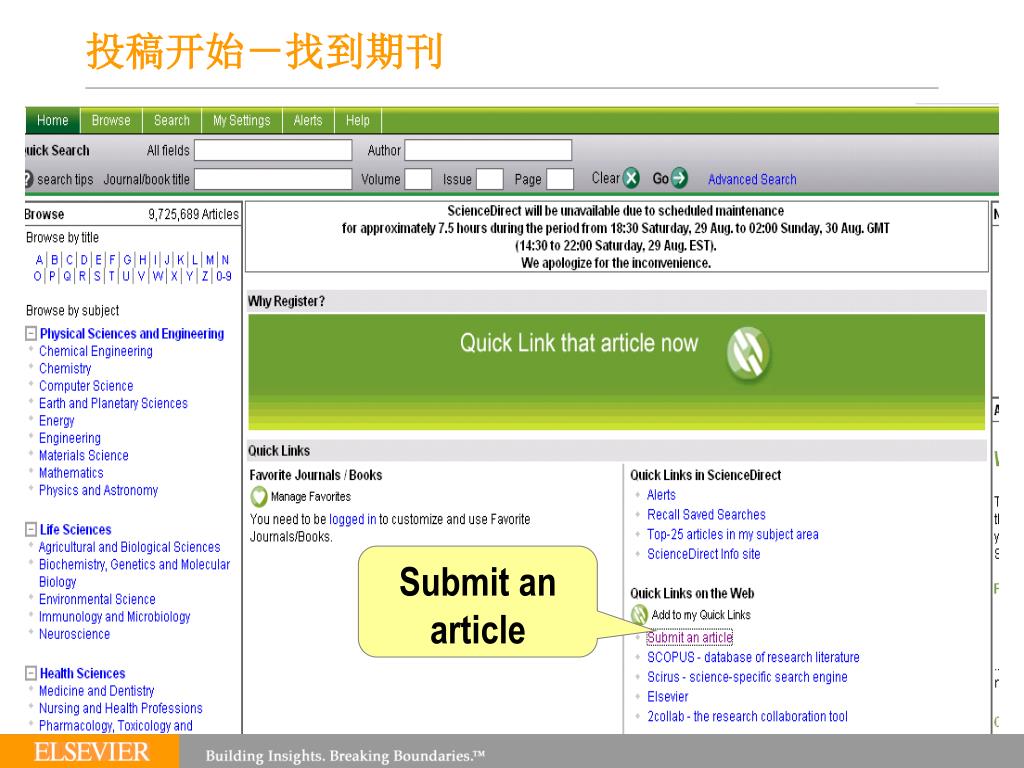The height and width of the screenshot is (768, 1024).
Task: Click Manage Favorites text
Action: click(311, 497)
